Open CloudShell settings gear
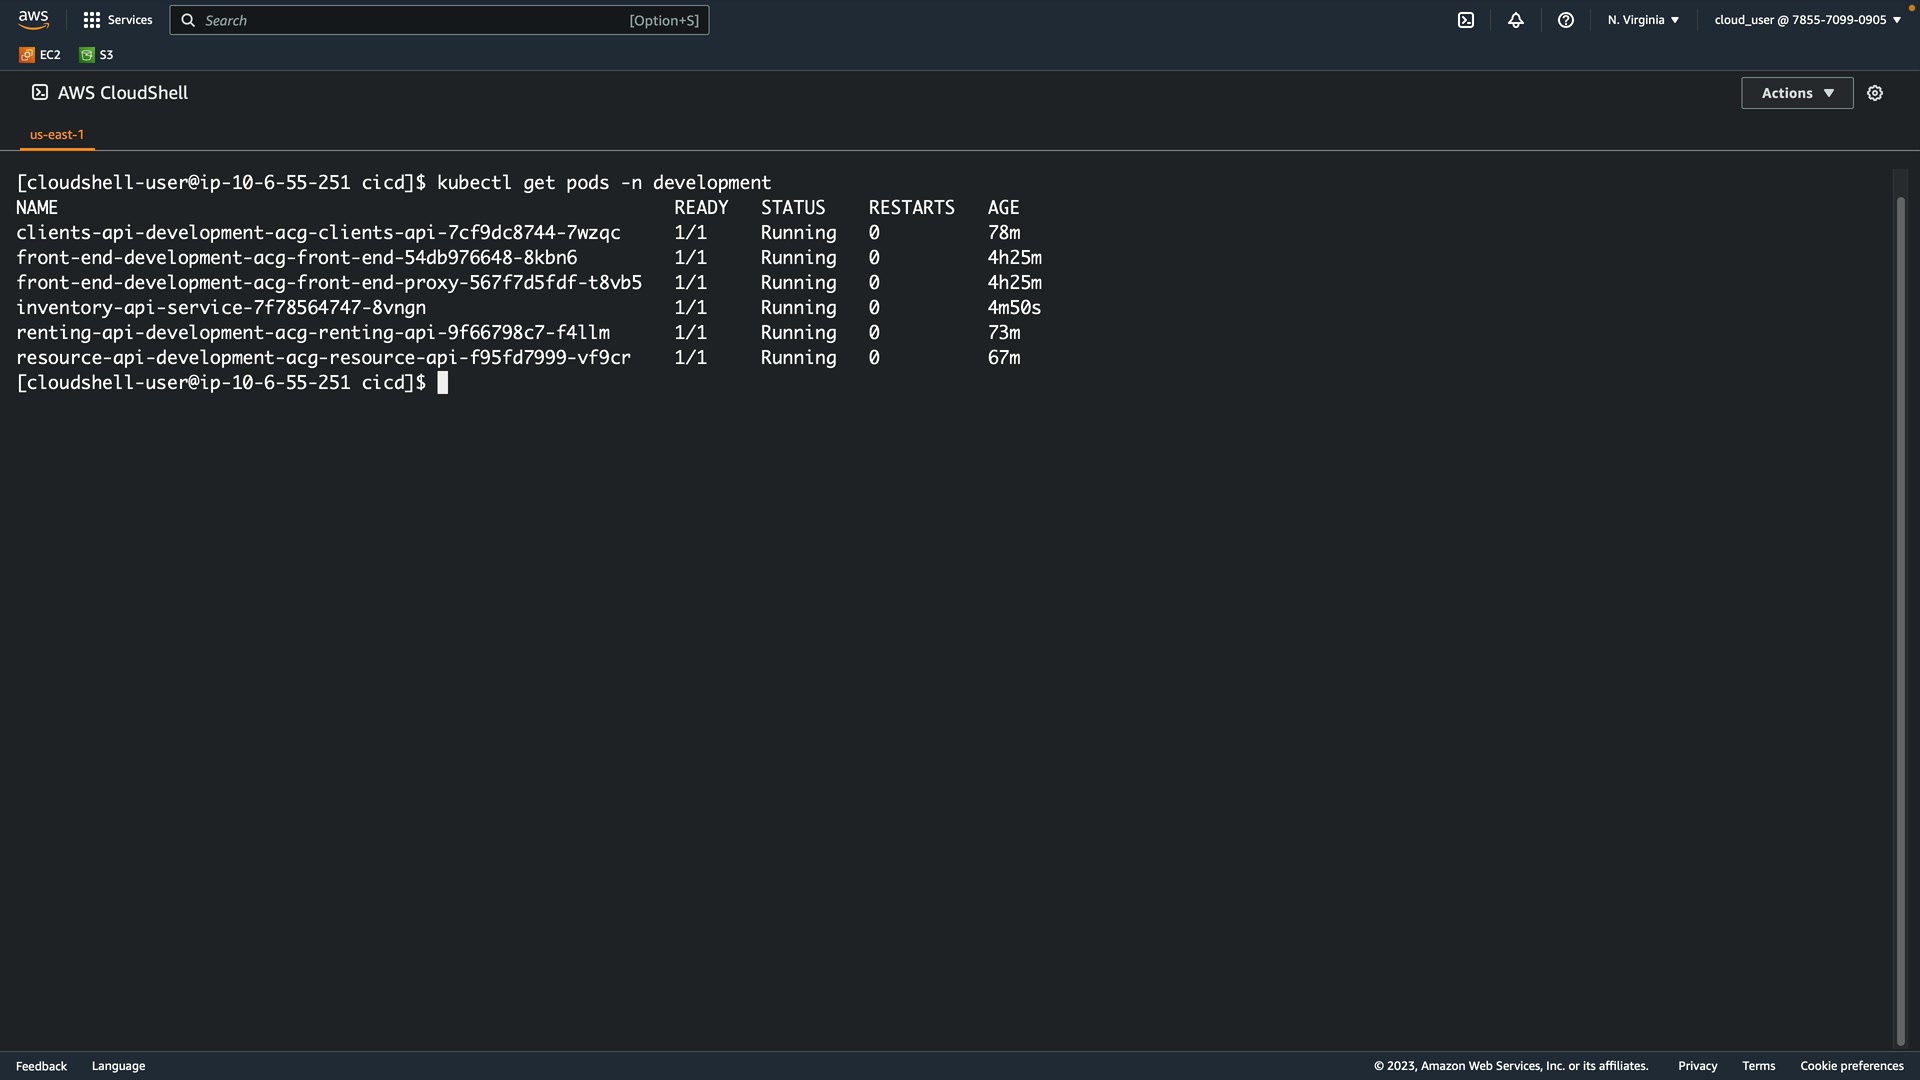 [1875, 93]
